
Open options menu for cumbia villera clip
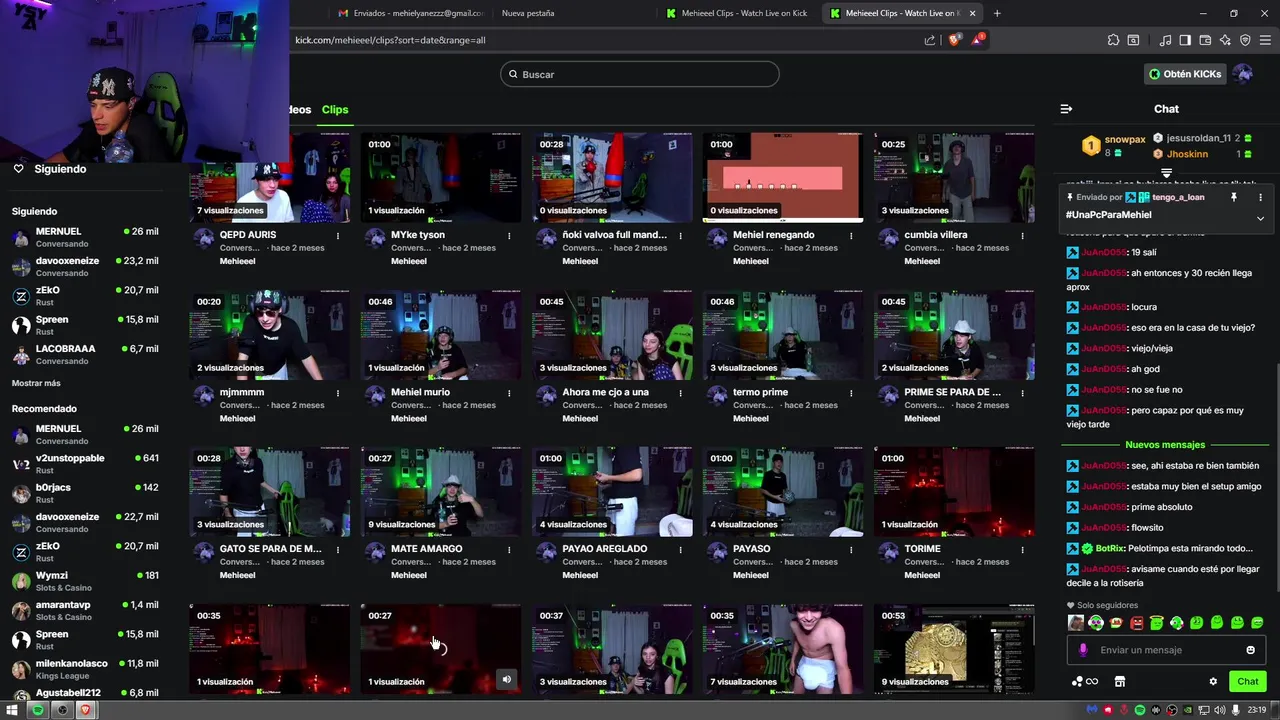click(1022, 236)
